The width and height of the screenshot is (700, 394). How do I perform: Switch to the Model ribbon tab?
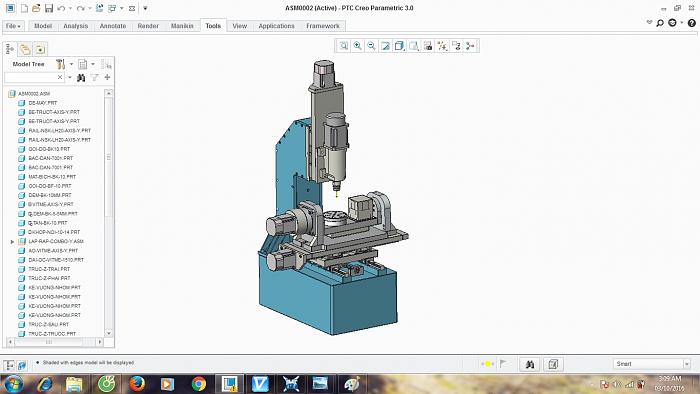(x=43, y=26)
